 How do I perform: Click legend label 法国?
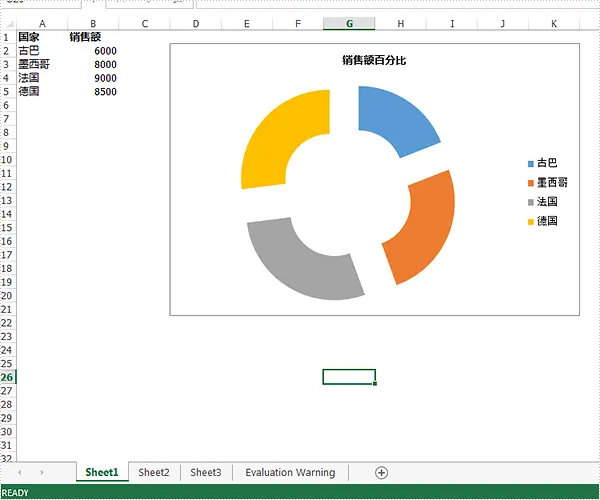click(547, 202)
